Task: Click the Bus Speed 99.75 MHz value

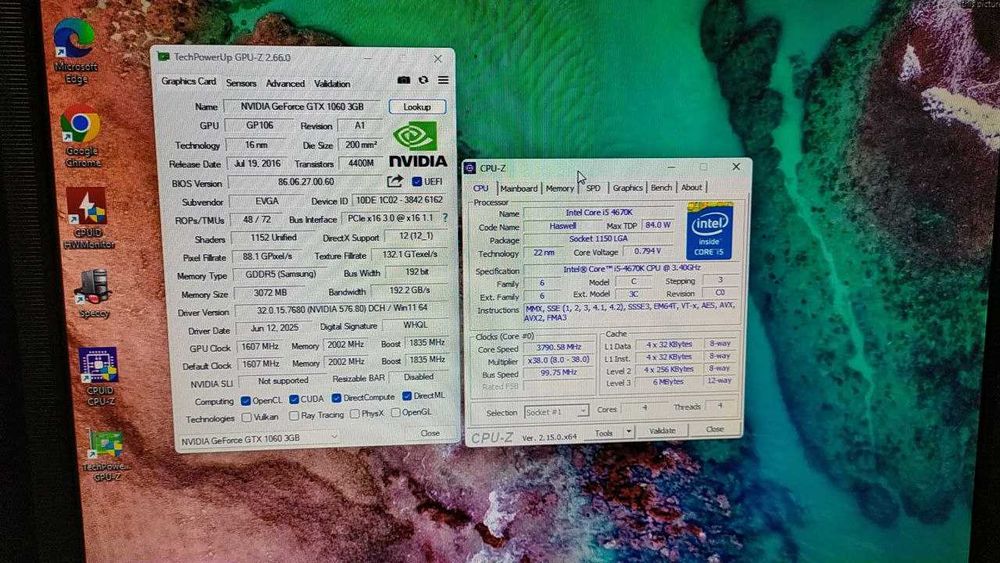Action: tap(559, 372)
